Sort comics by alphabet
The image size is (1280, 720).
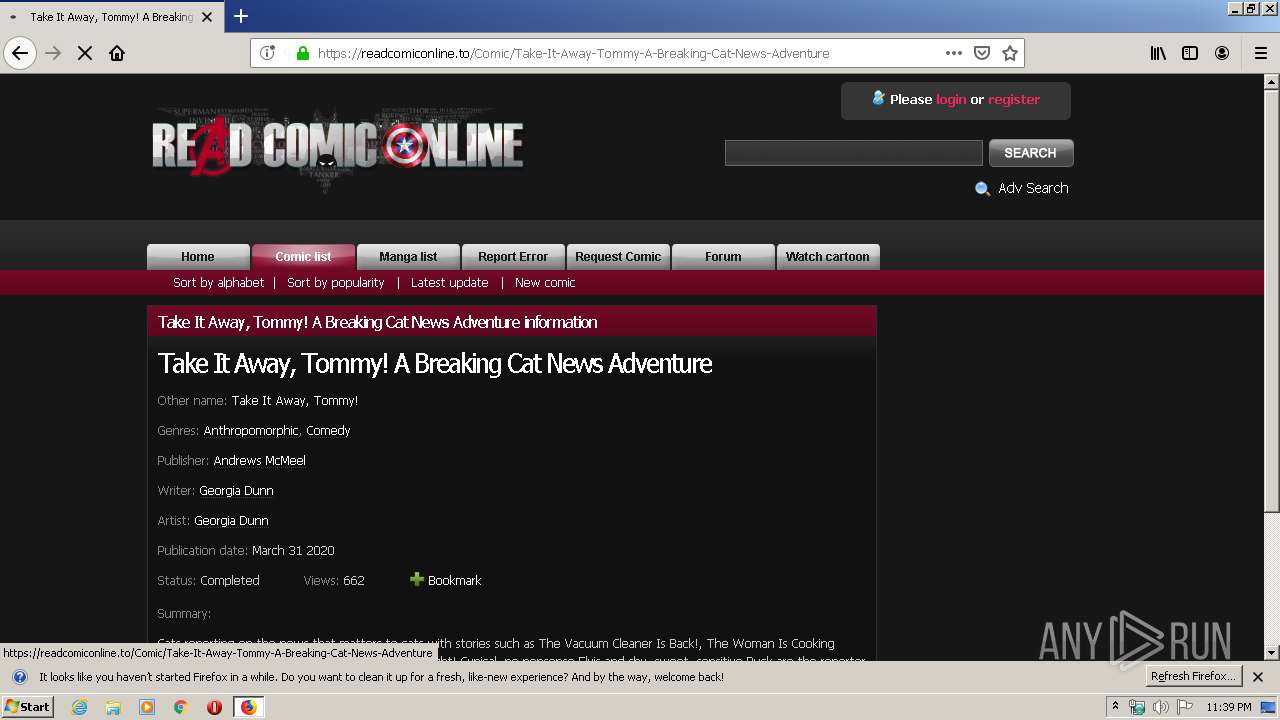point(218,283)
